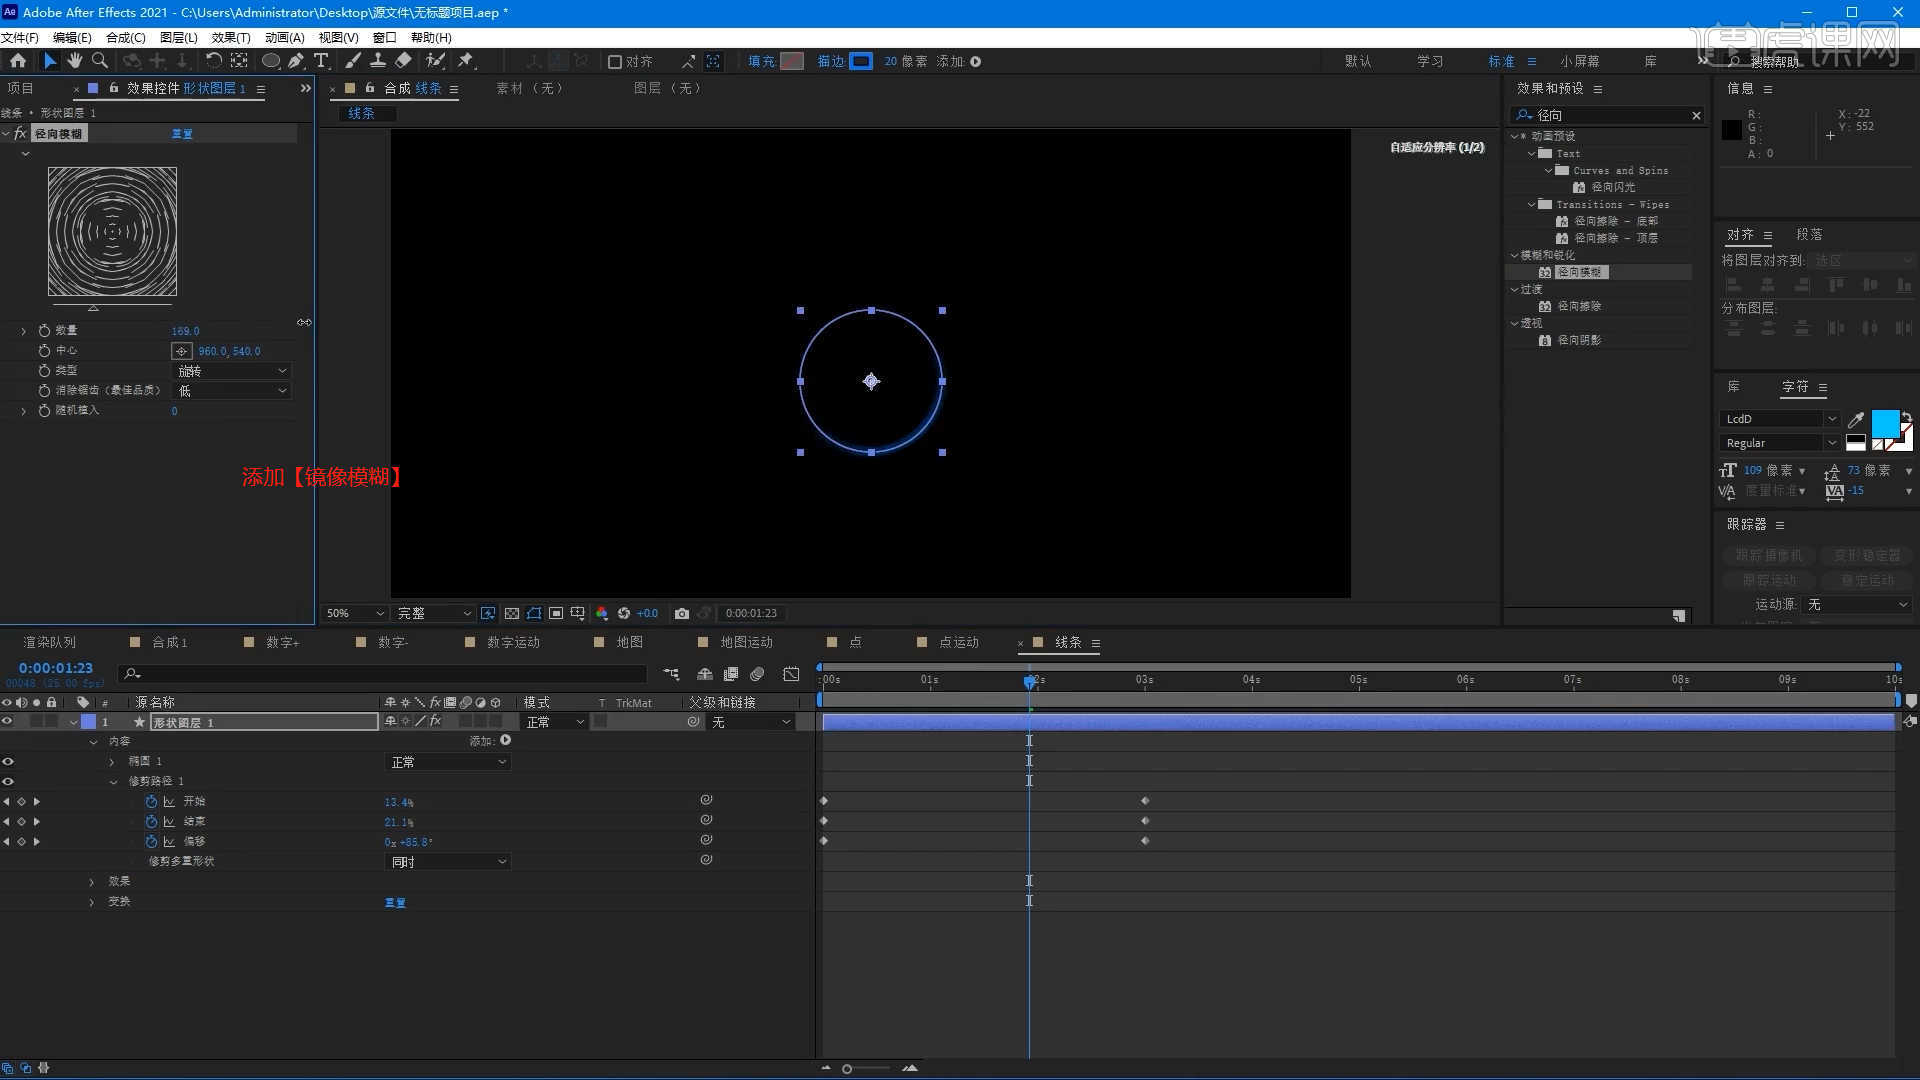Click the cyan fill color swatch
The height and width of the screenshot is (1080, 1920).
tap(1885, 422)
